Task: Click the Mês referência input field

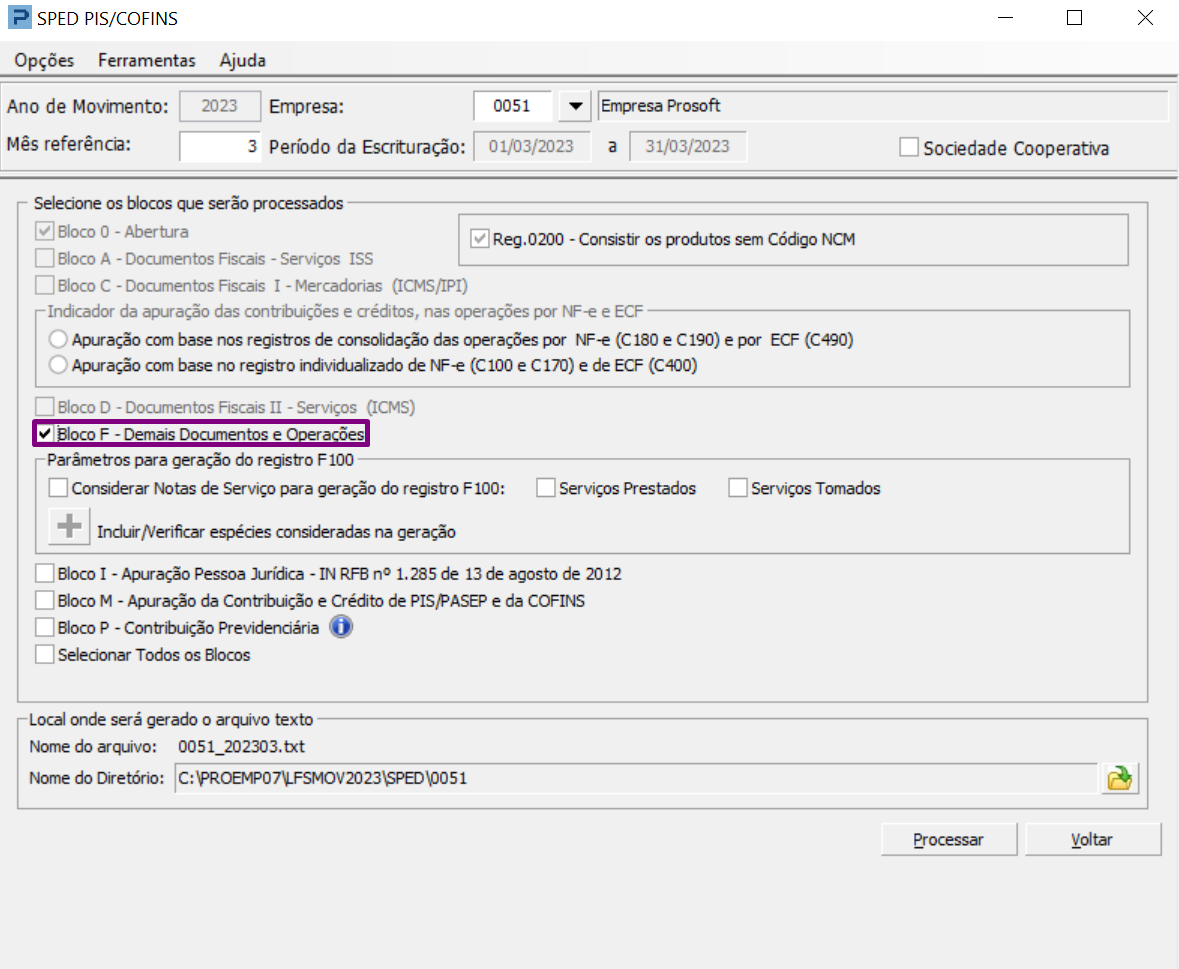Action: click(220, 146)
